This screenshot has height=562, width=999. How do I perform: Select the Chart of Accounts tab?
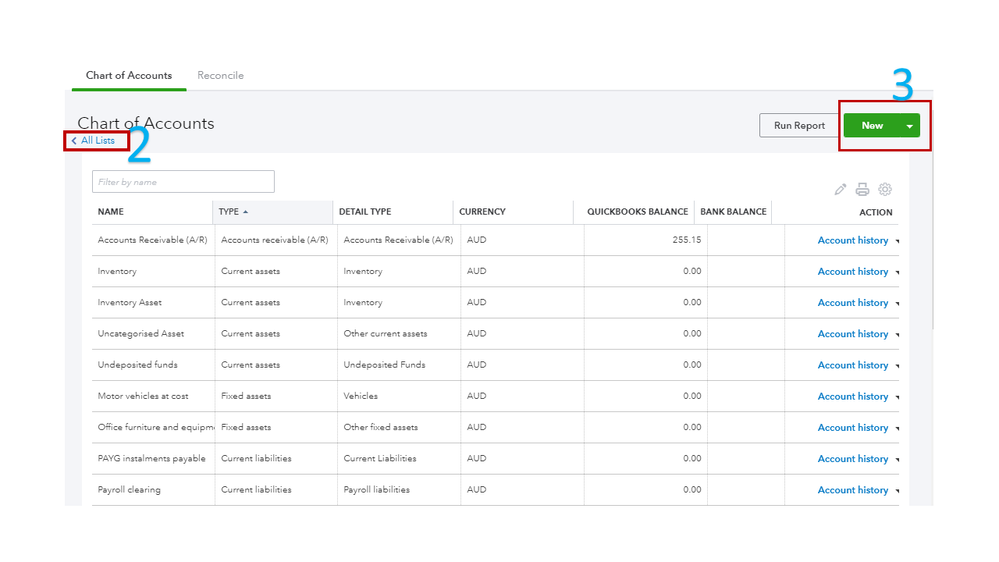tap(129, 76)
